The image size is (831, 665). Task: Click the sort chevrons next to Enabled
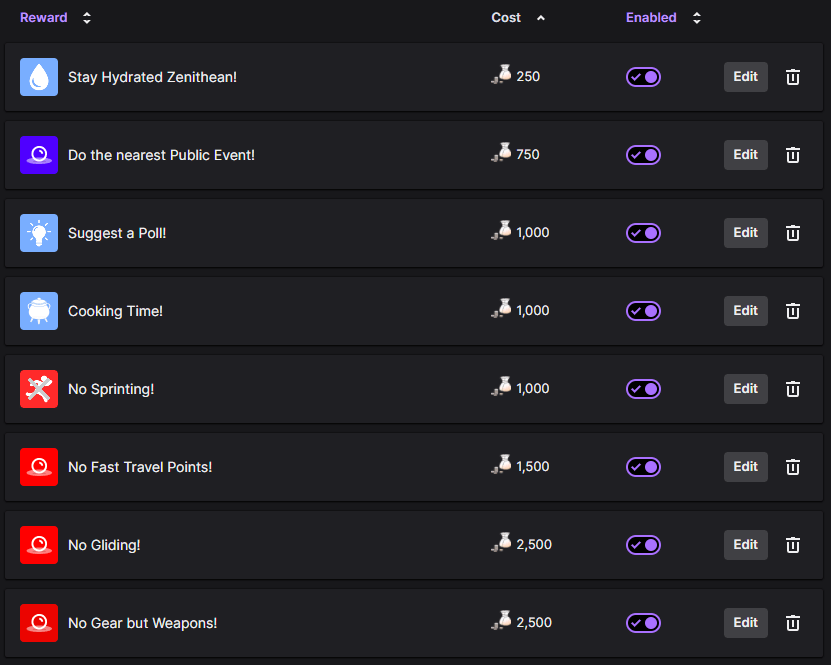[x=696, y=17]
